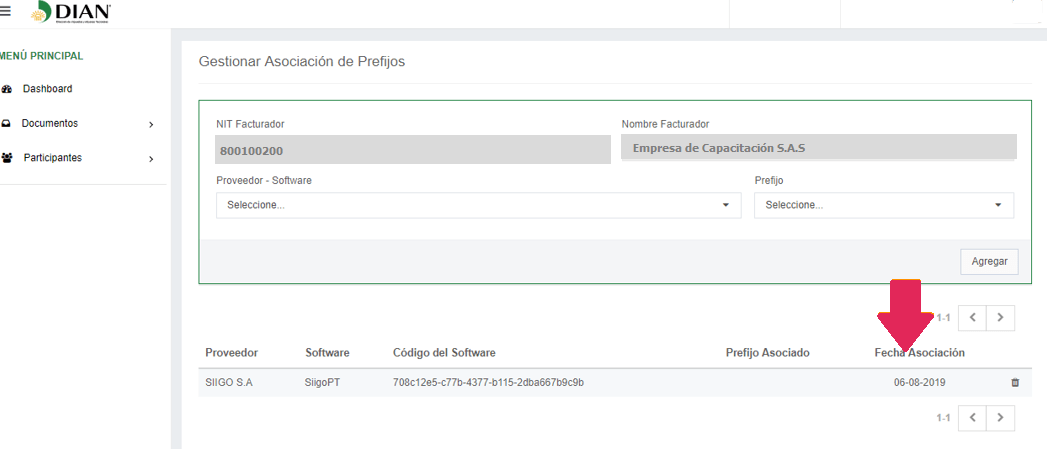Click the Fecha Asociación column header
The height and width of the screenshot is (449, 1047).
919,352
